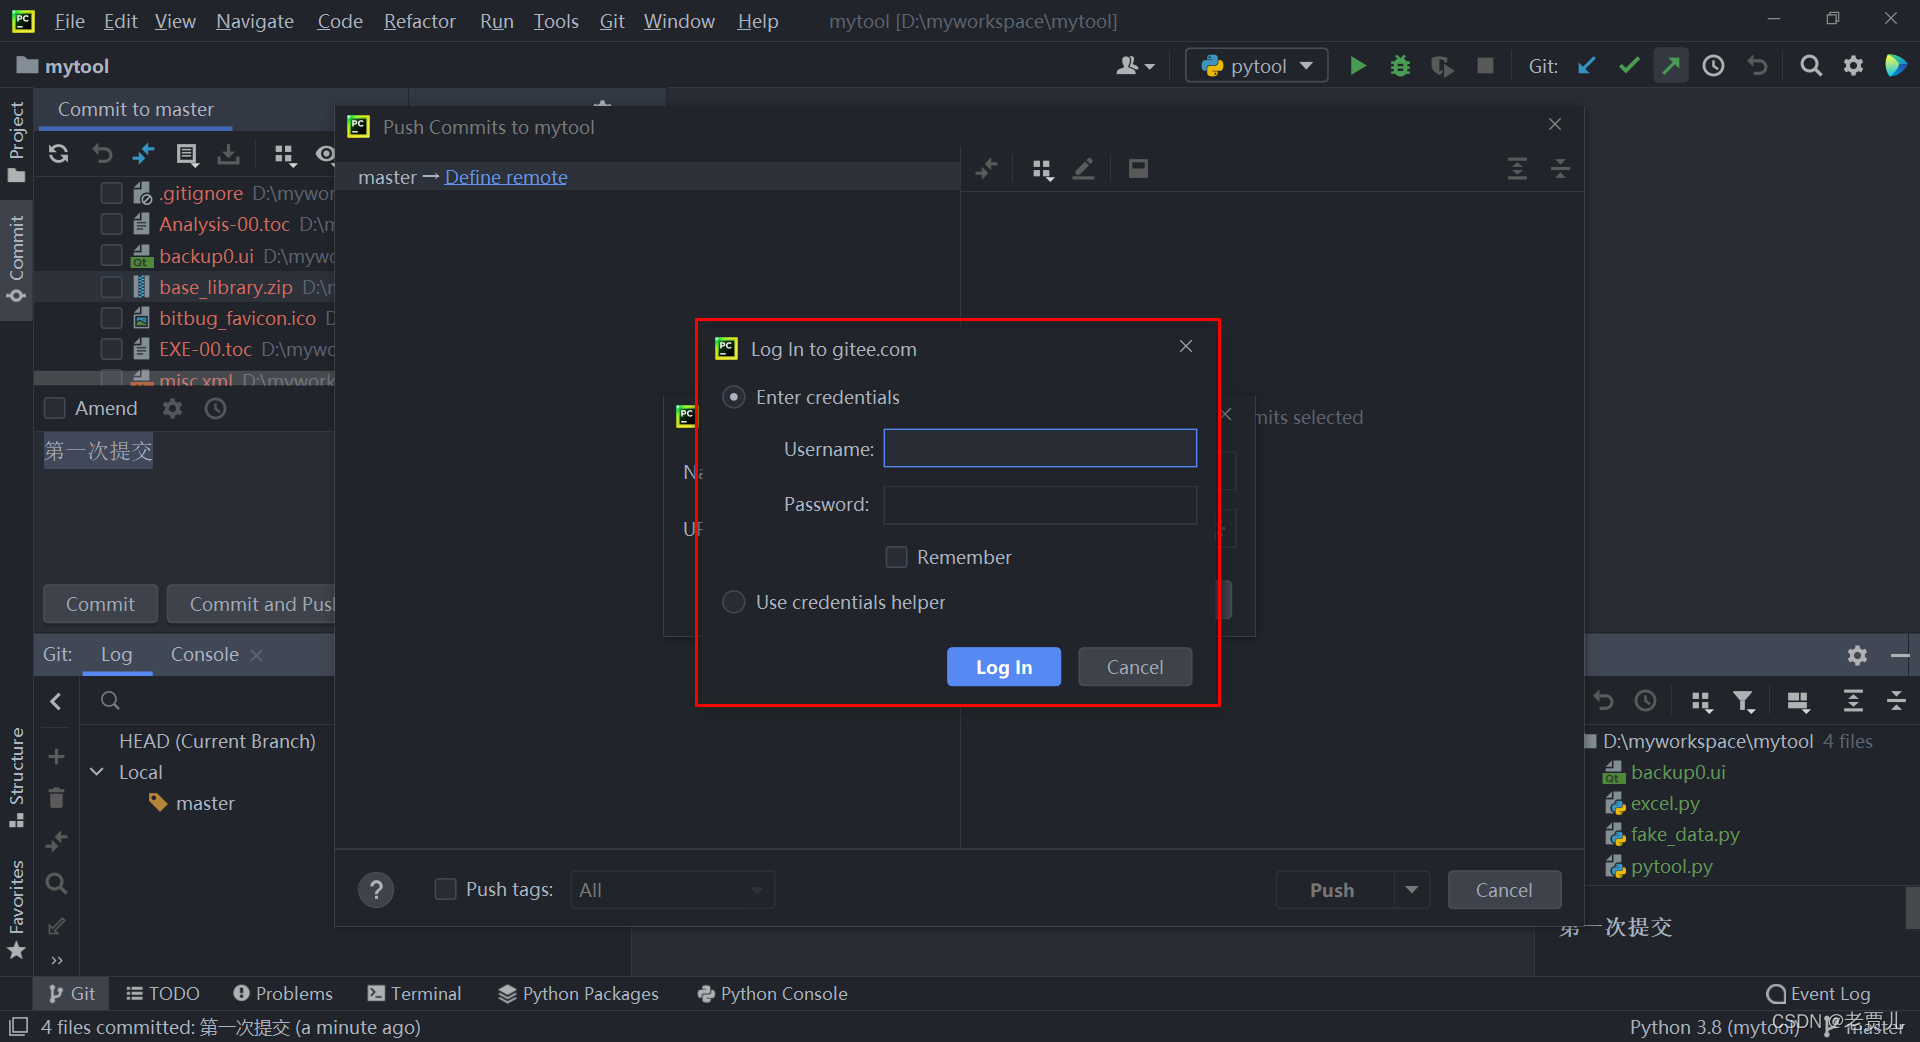The width and height of the screenshot is (1920, 1042).
Task: Switch to Console tab in Git panel
Action: (205, 654)
